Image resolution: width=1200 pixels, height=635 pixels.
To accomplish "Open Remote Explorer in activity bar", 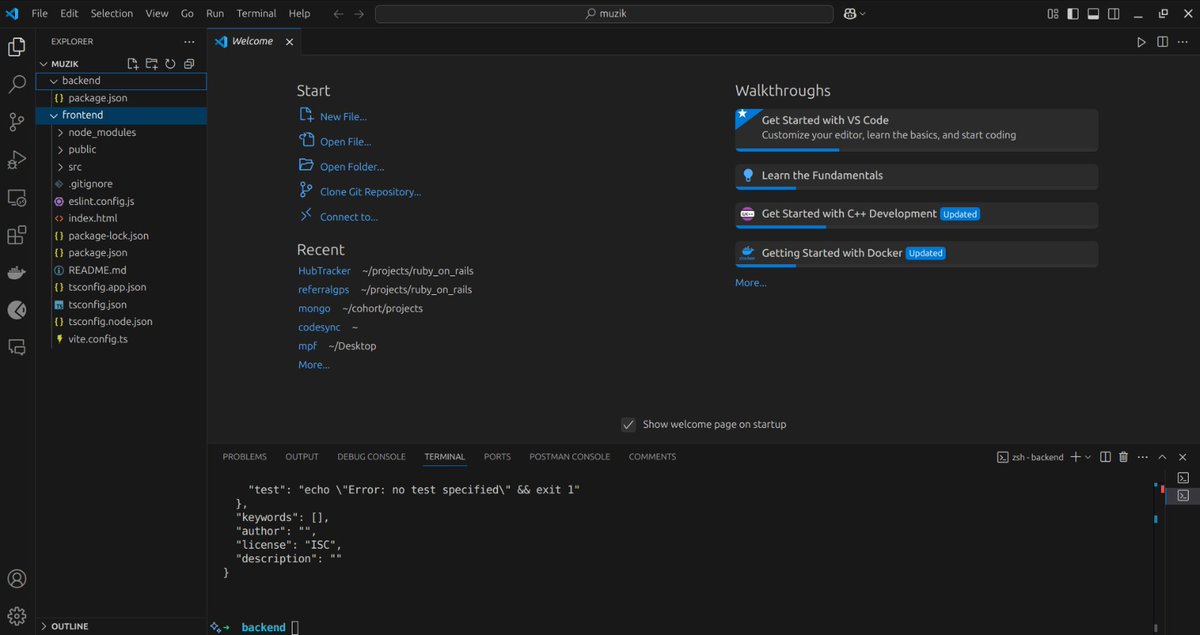I will (x=17, y=198).
